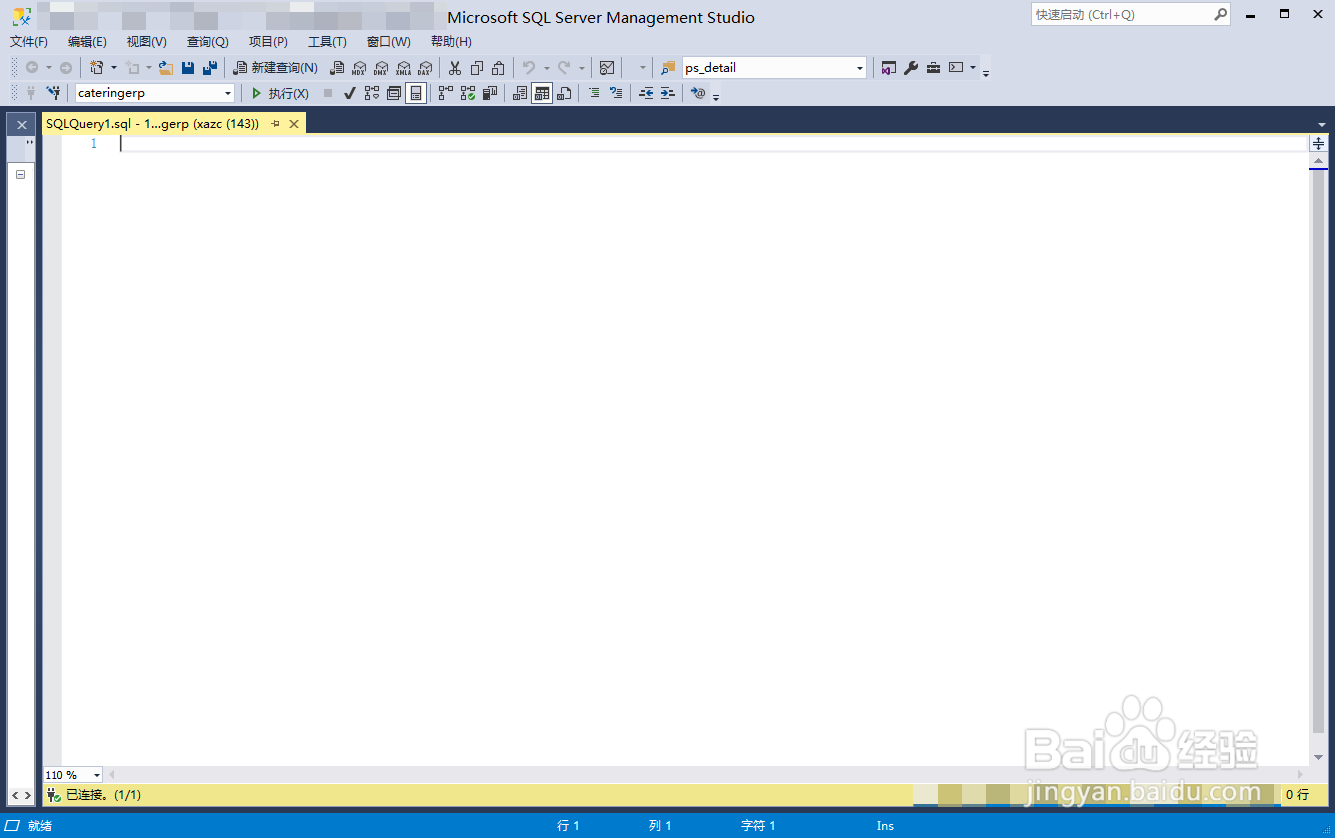Click the editor split bar handle
This screenshot has width=1335, height=838.
pyautogui.click(x=1318, y=144)
